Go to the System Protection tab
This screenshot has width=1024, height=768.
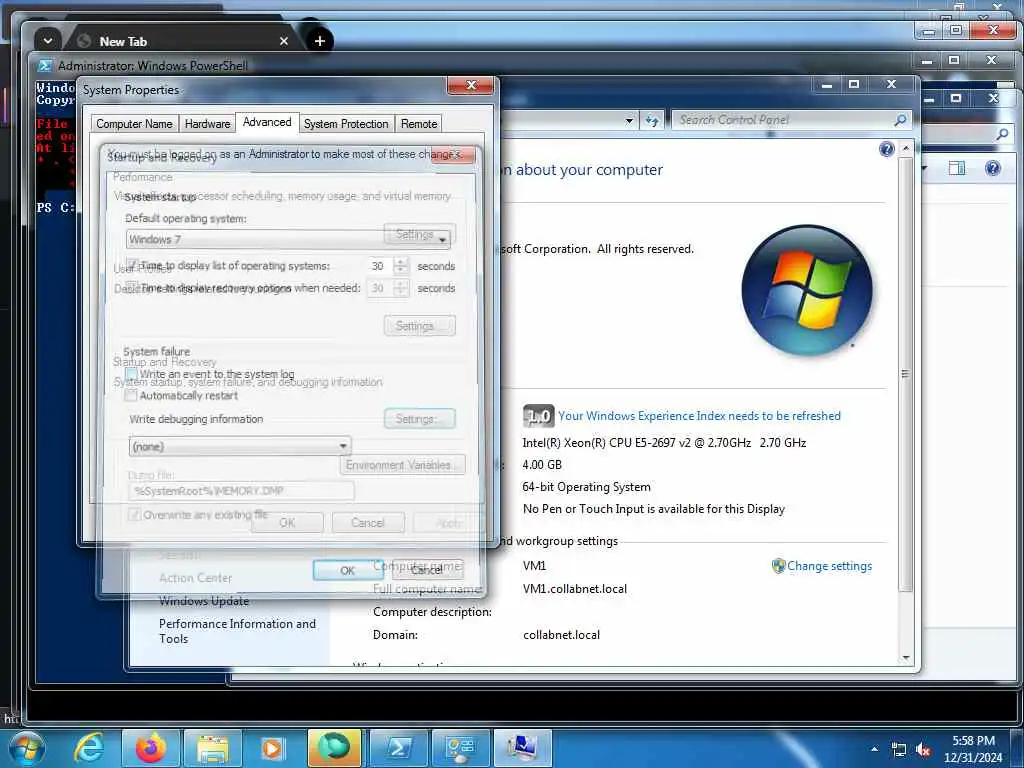tap(346, 123)
